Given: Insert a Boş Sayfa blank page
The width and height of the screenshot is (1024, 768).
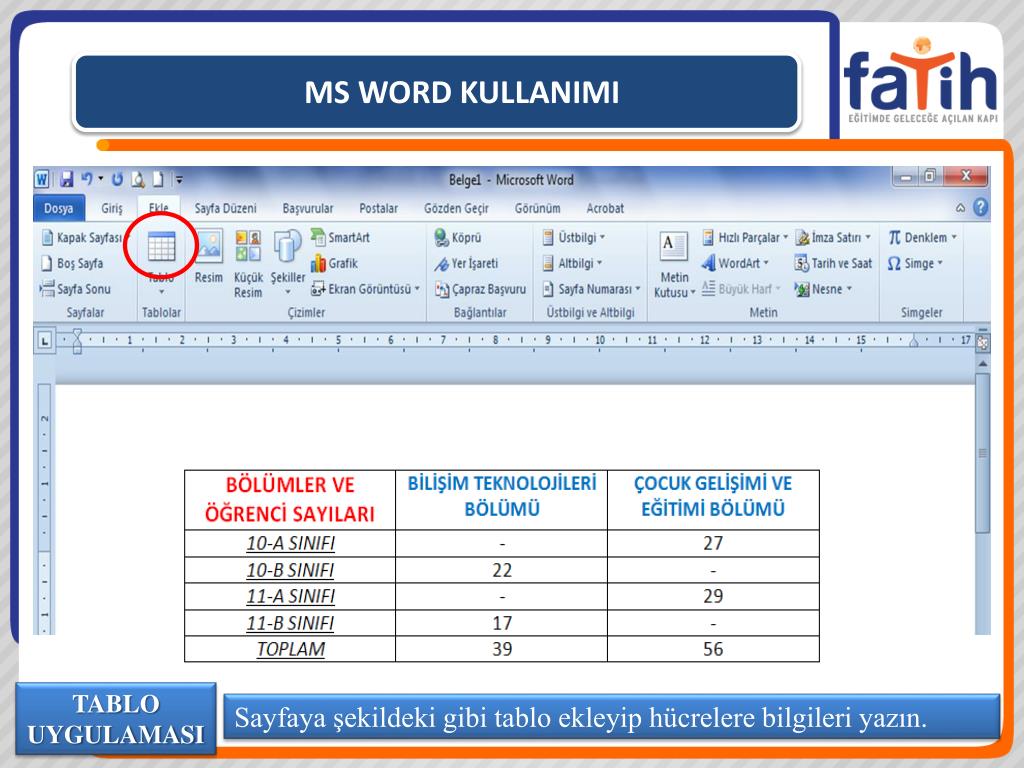Looking at the screenshot, I should (x=72, y=263).
